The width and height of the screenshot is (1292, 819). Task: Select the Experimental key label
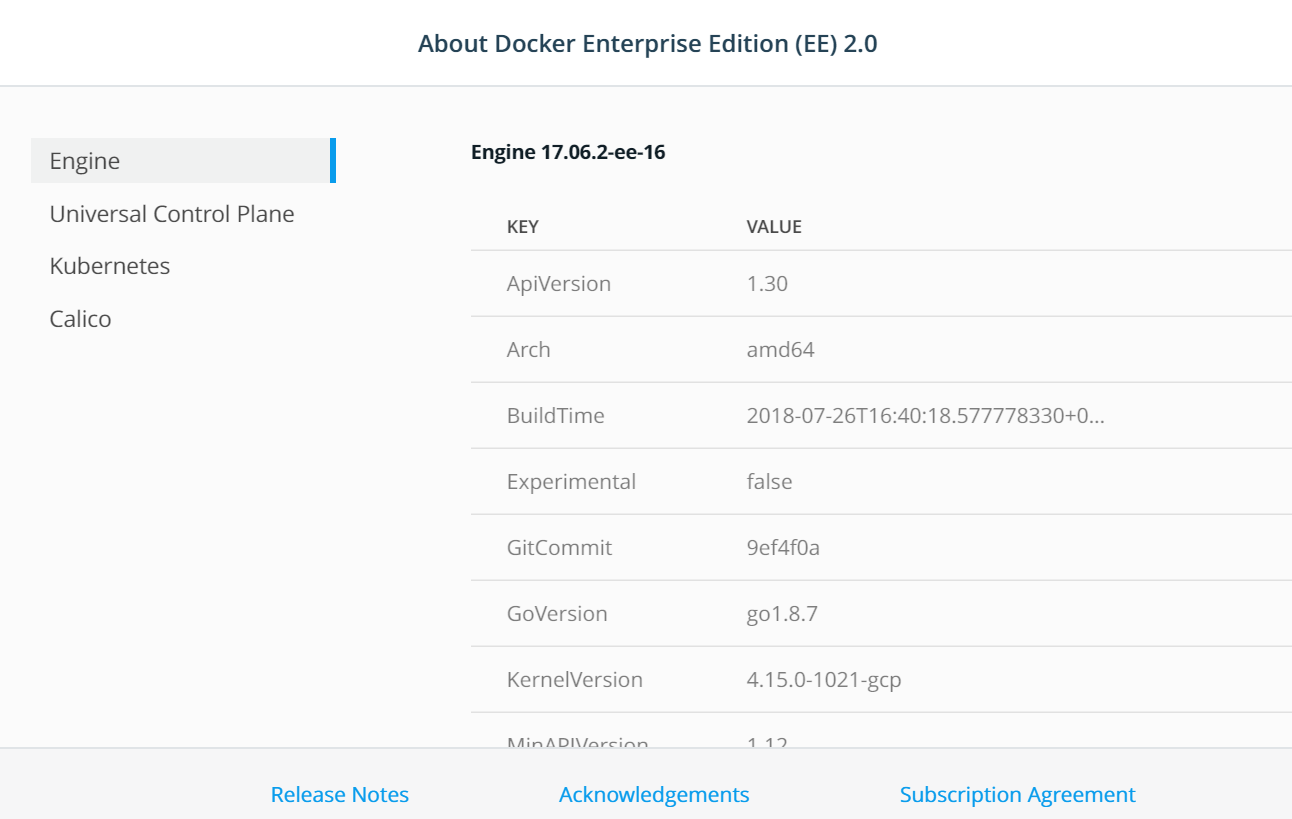tap(571, 482)
